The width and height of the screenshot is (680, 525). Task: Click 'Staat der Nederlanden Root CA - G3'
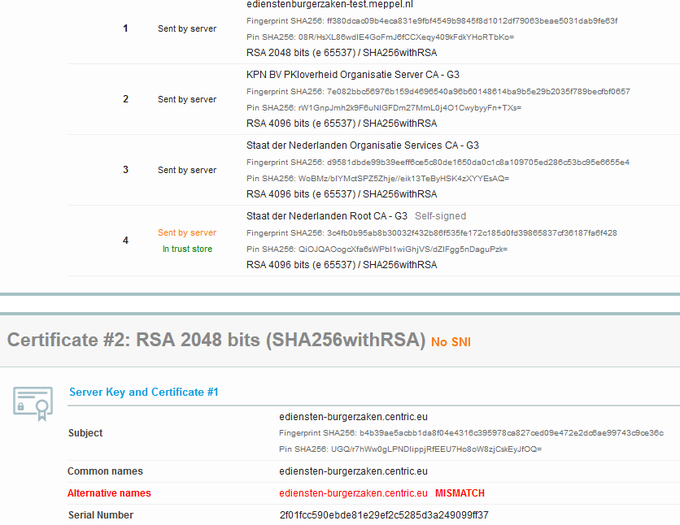pos(327,216)
